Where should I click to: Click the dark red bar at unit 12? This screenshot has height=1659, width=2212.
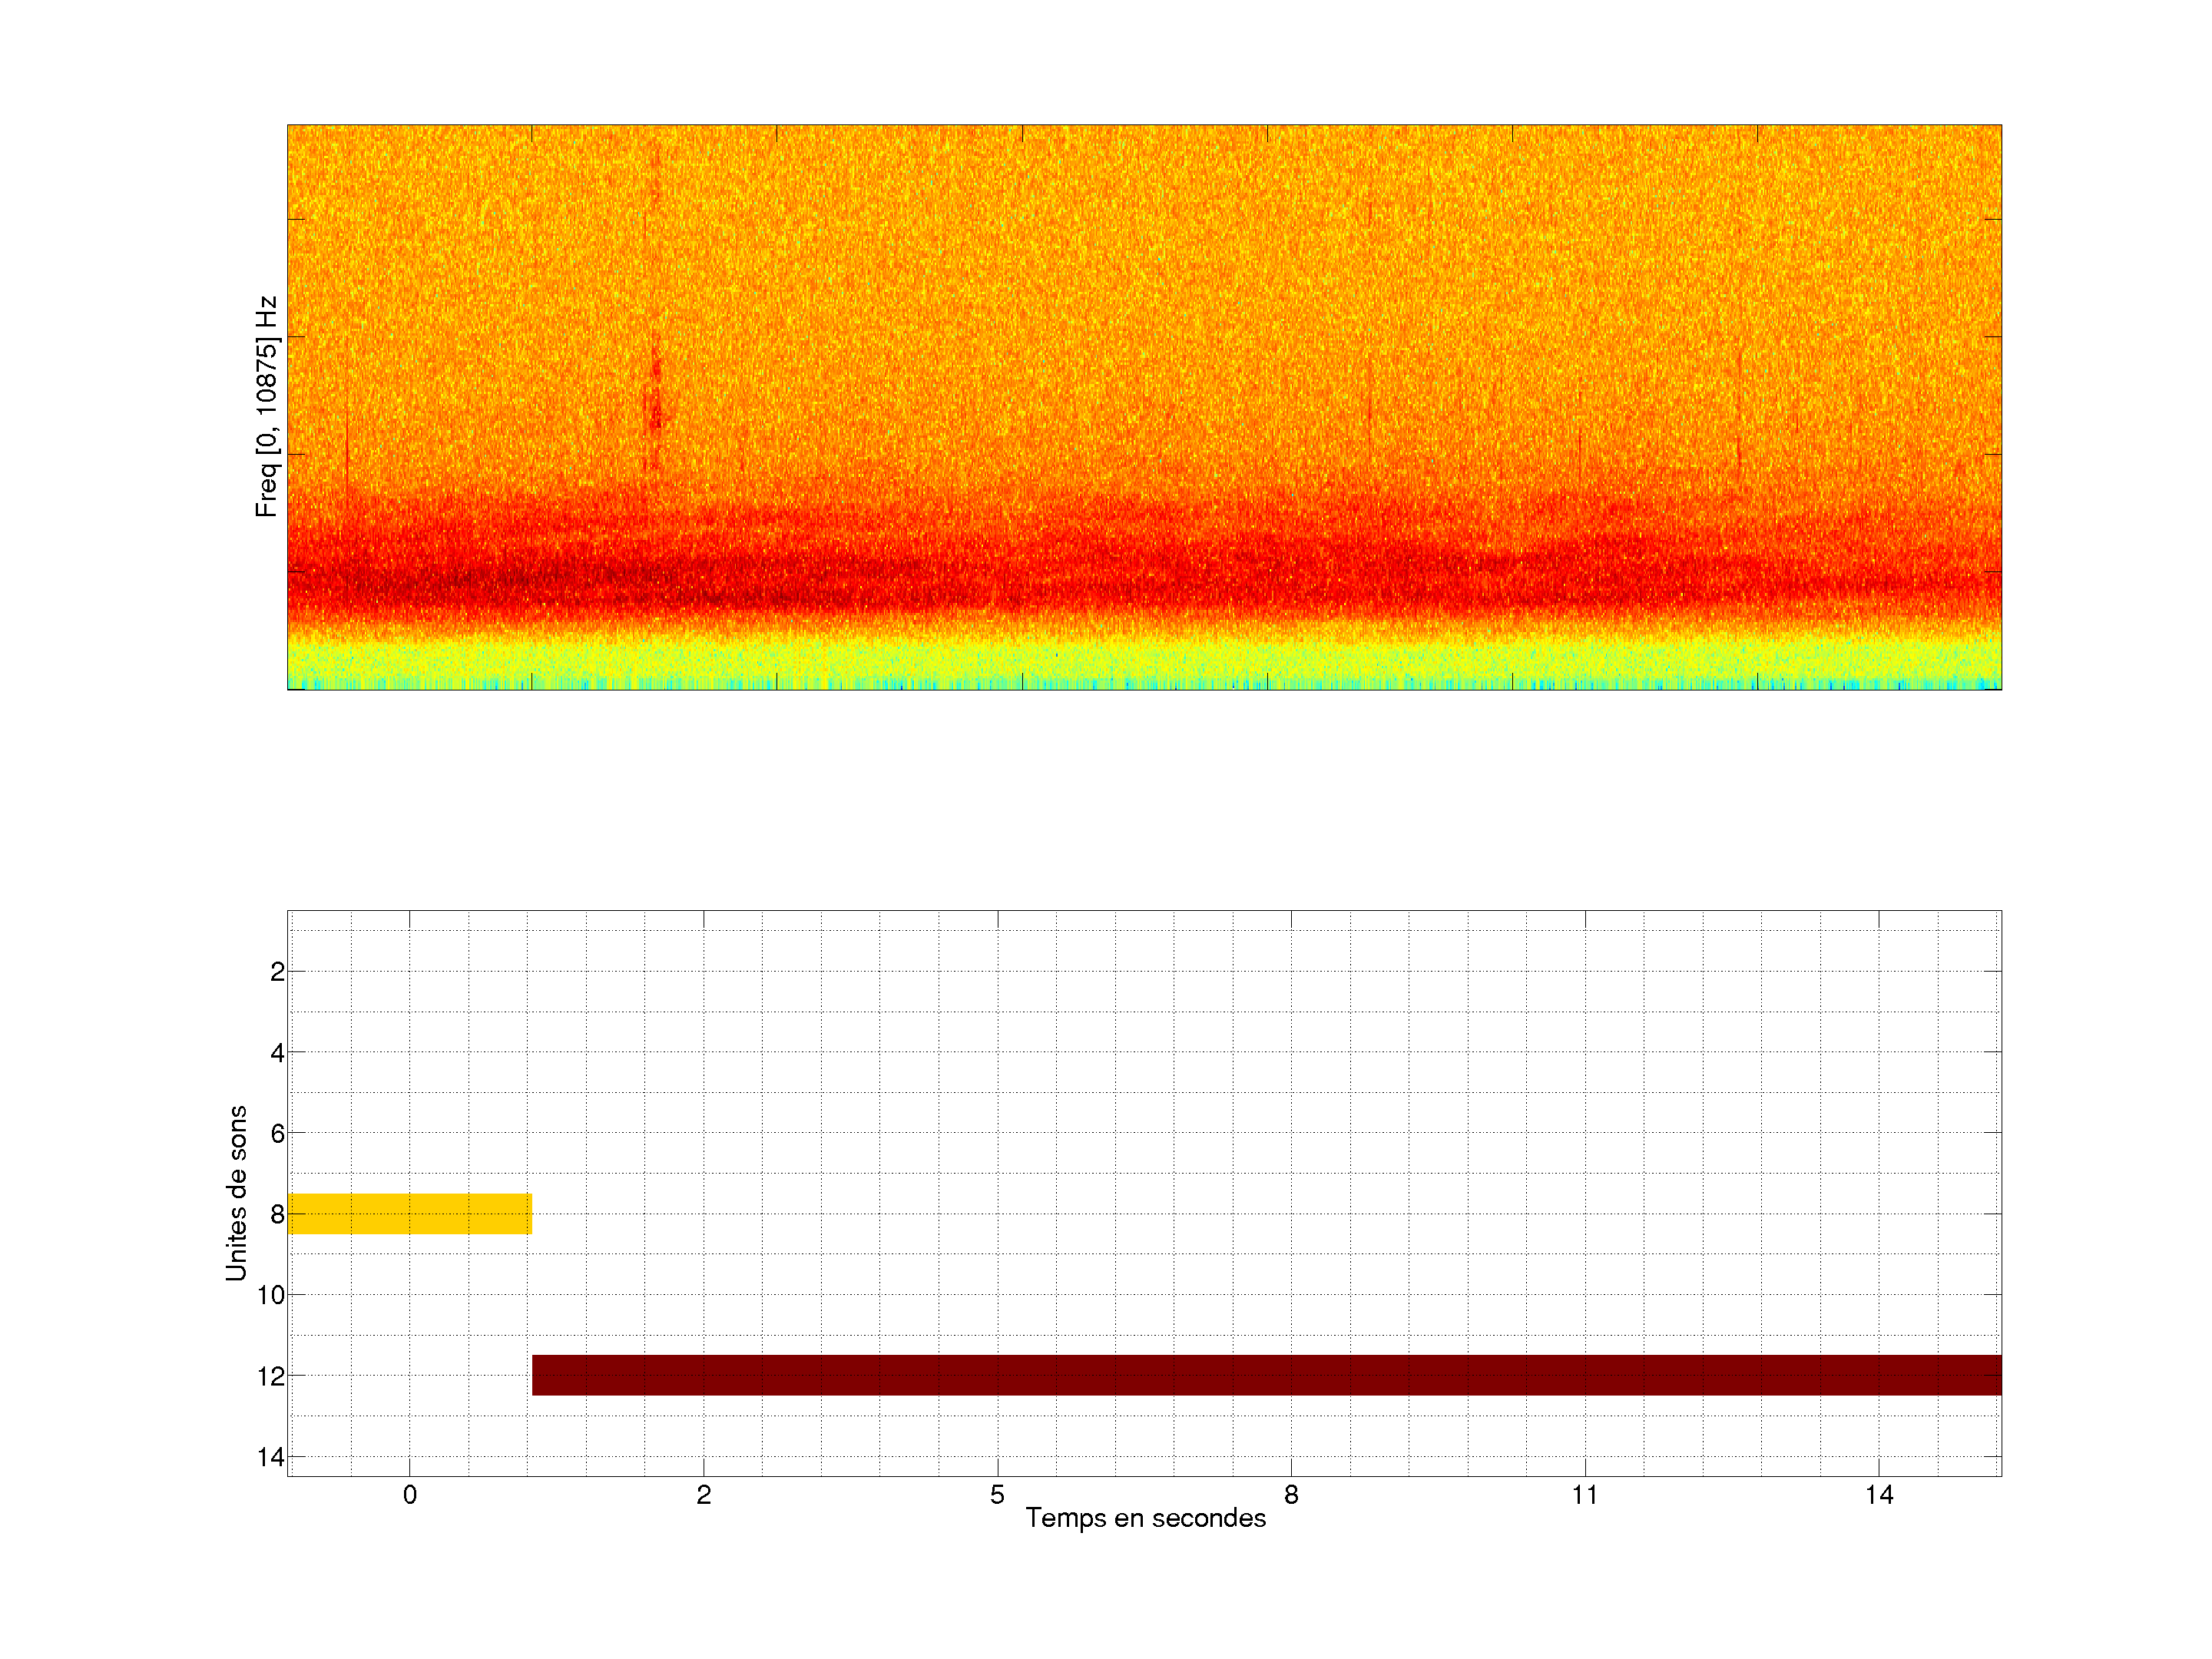pos(1266,1375)
